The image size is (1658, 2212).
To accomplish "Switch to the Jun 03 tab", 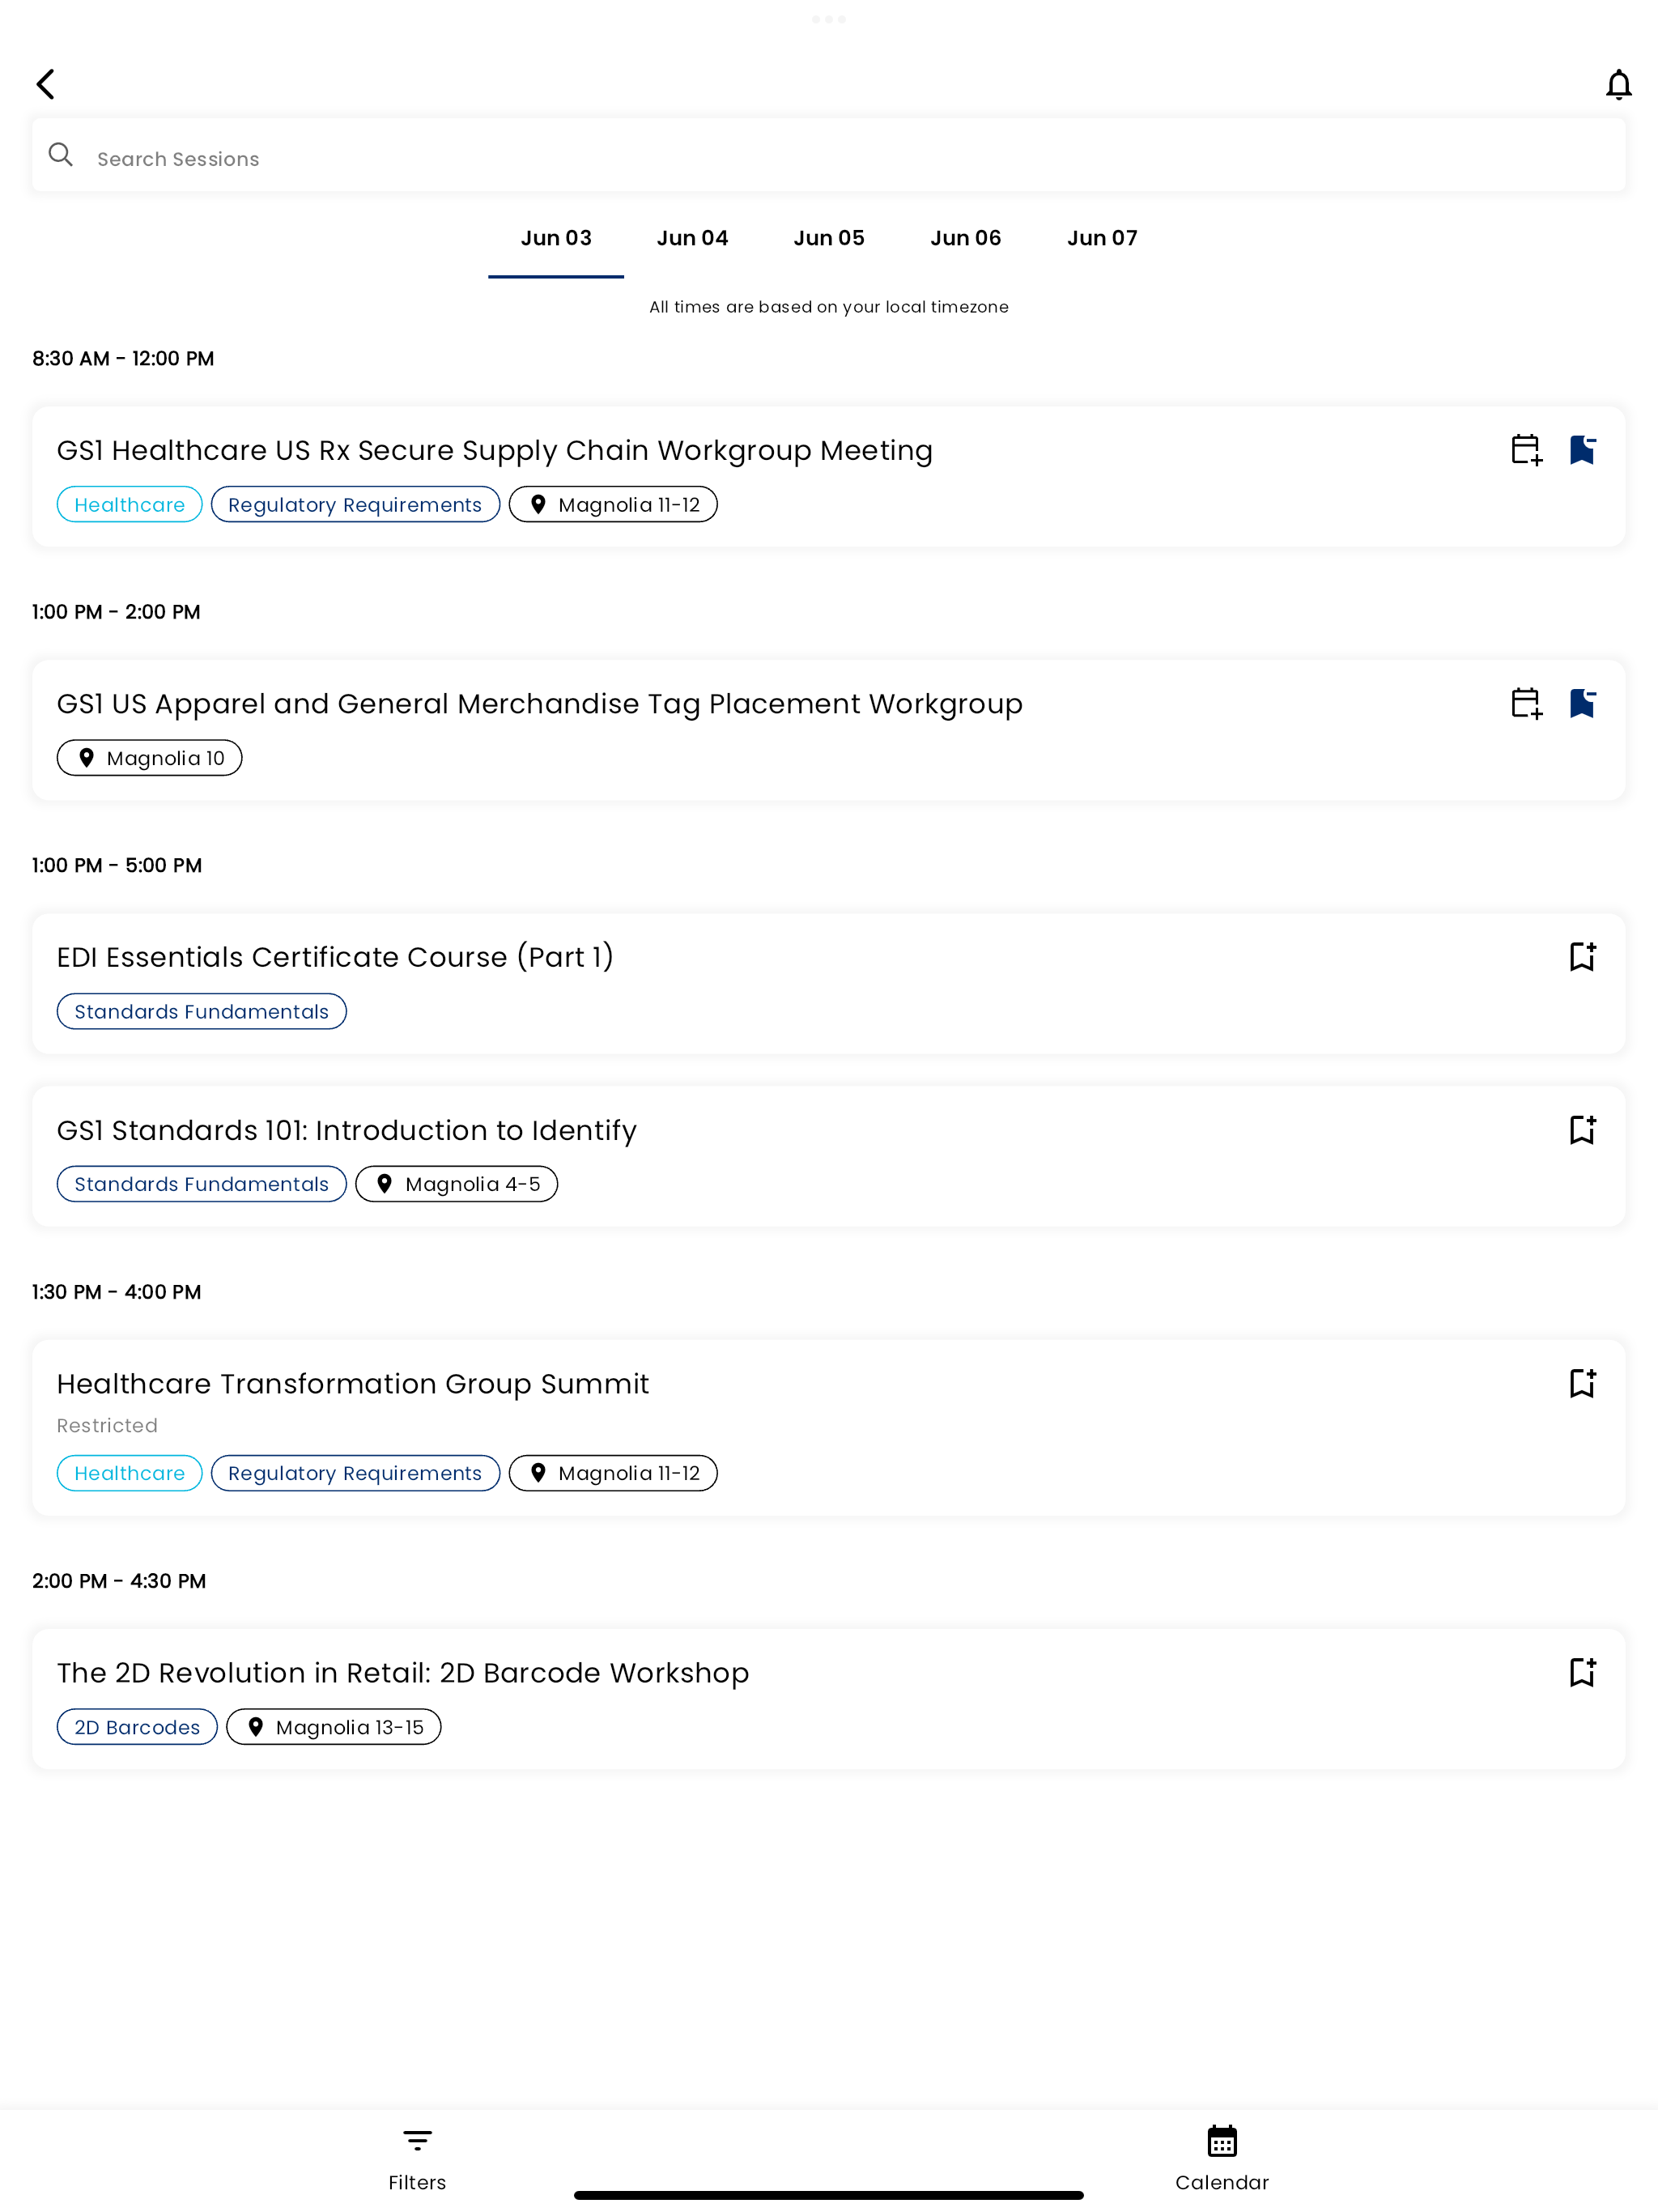I will point(556,238).
